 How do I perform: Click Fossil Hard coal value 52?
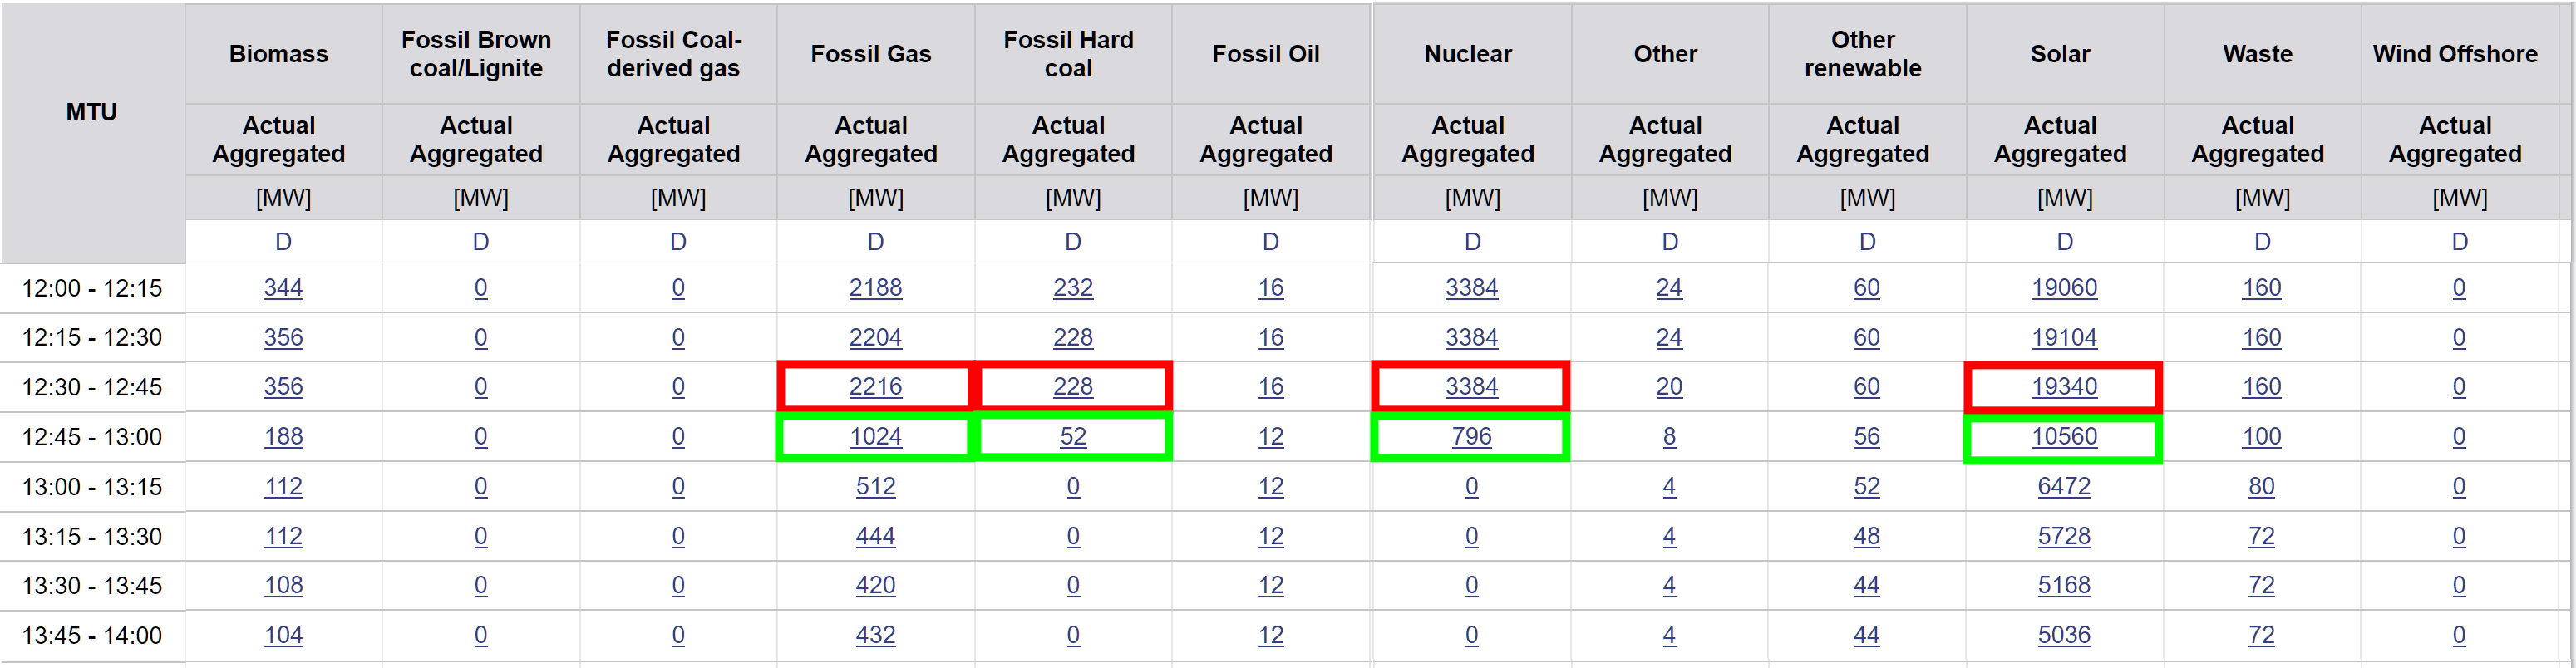[x=1072, y=437]
